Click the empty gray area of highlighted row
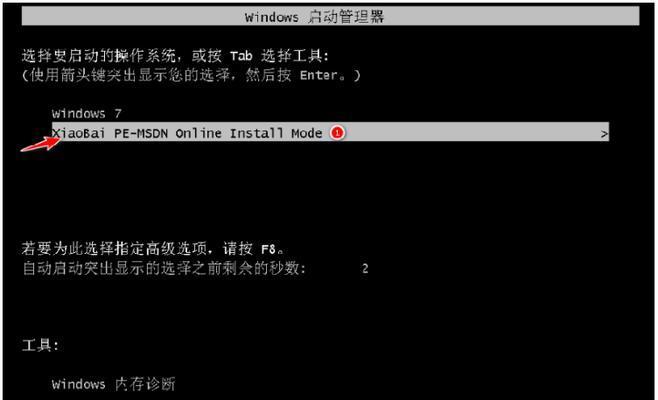 click(470, 132)
